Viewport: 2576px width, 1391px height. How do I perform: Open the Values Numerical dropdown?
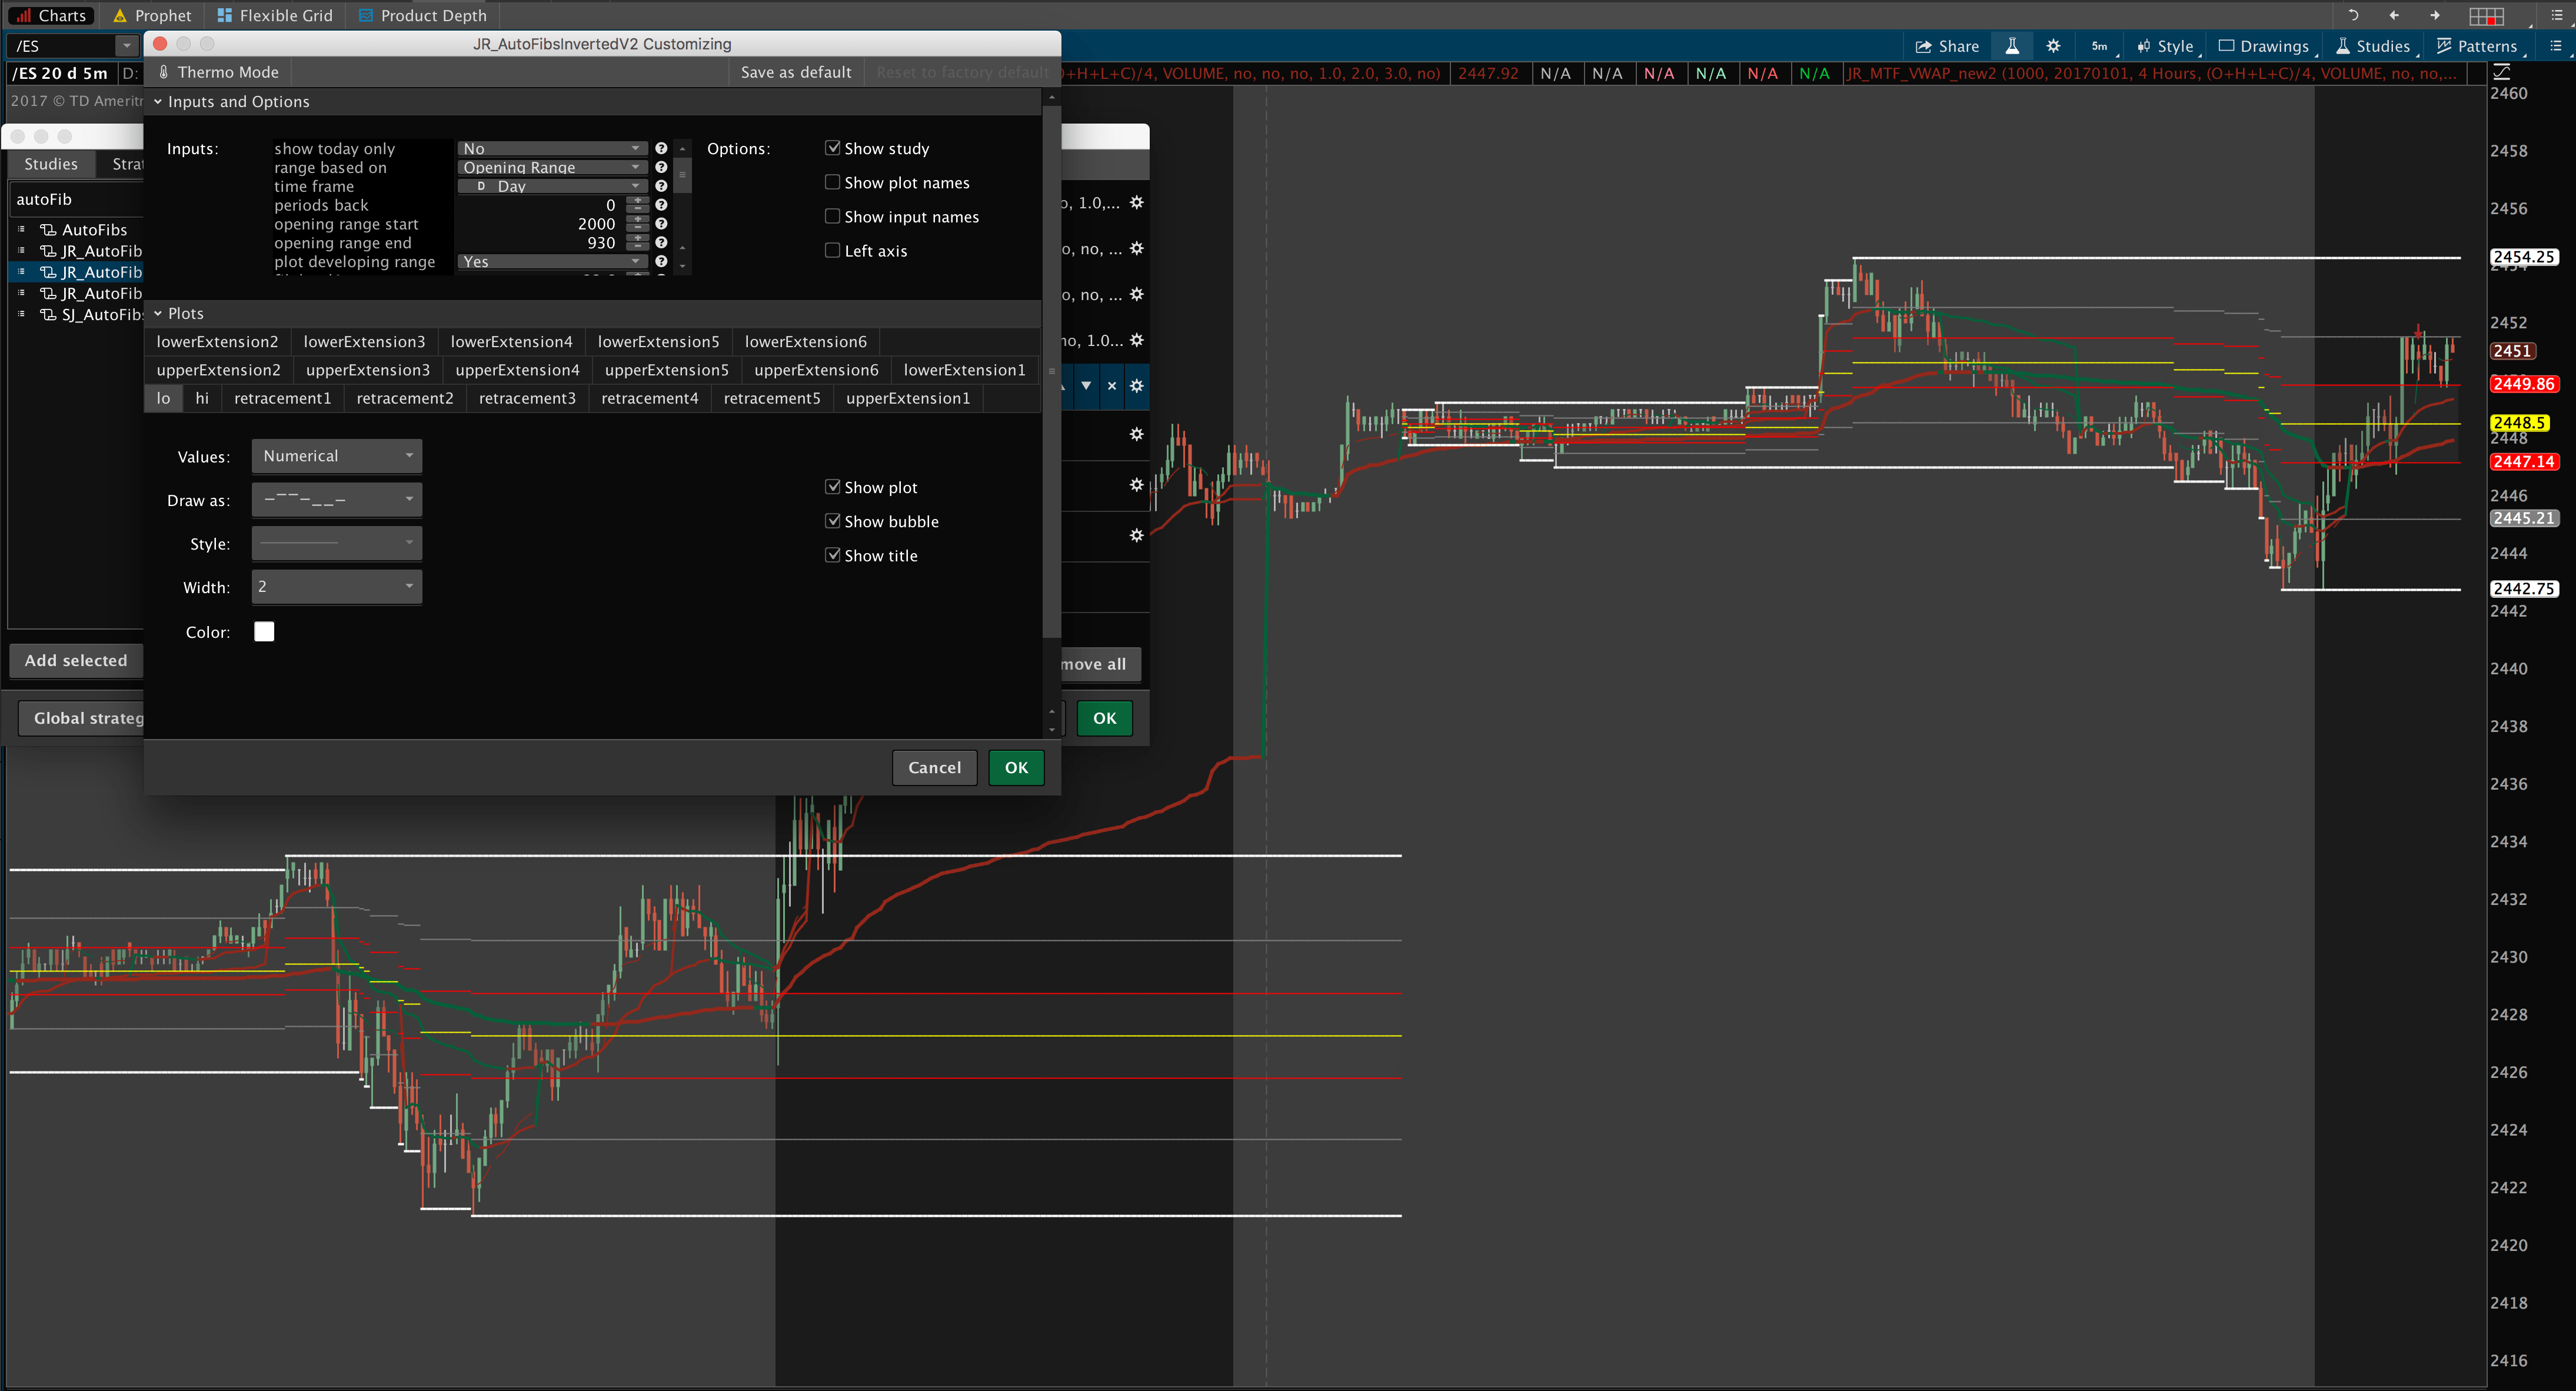click(x=337, y=456)
